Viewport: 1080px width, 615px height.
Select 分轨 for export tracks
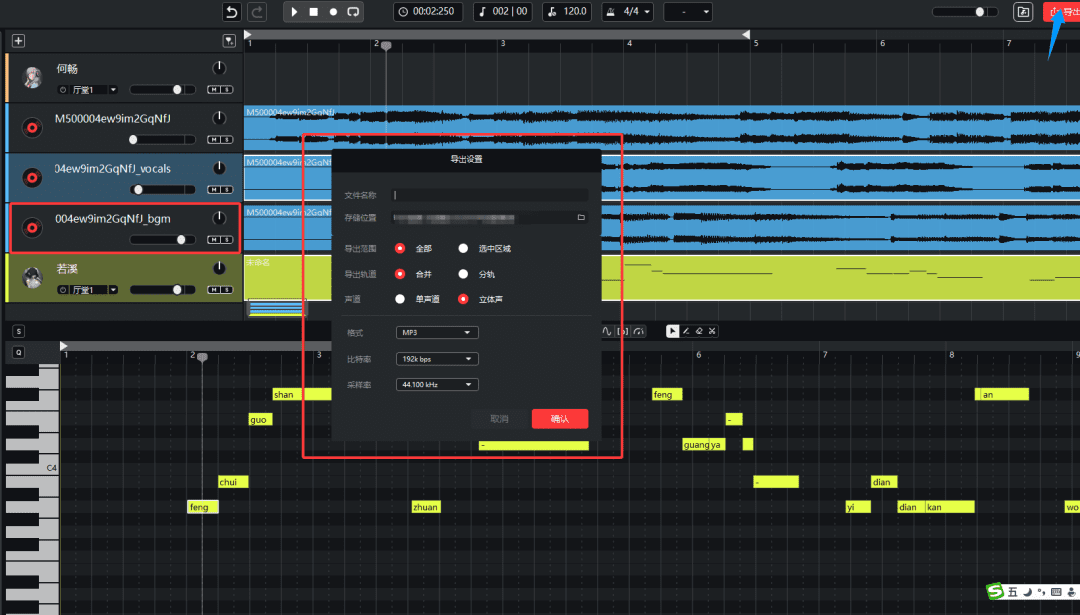click(x=463, y=274)
